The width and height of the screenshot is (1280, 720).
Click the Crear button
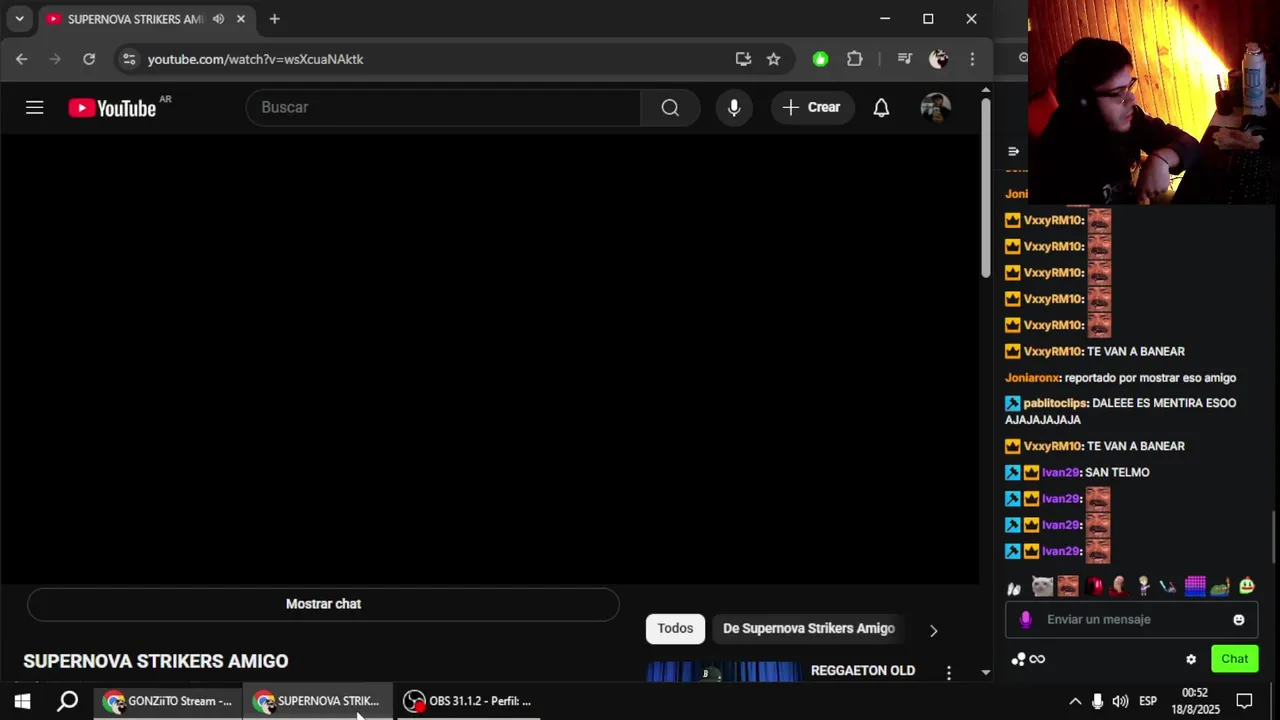(x=812, y=107)
